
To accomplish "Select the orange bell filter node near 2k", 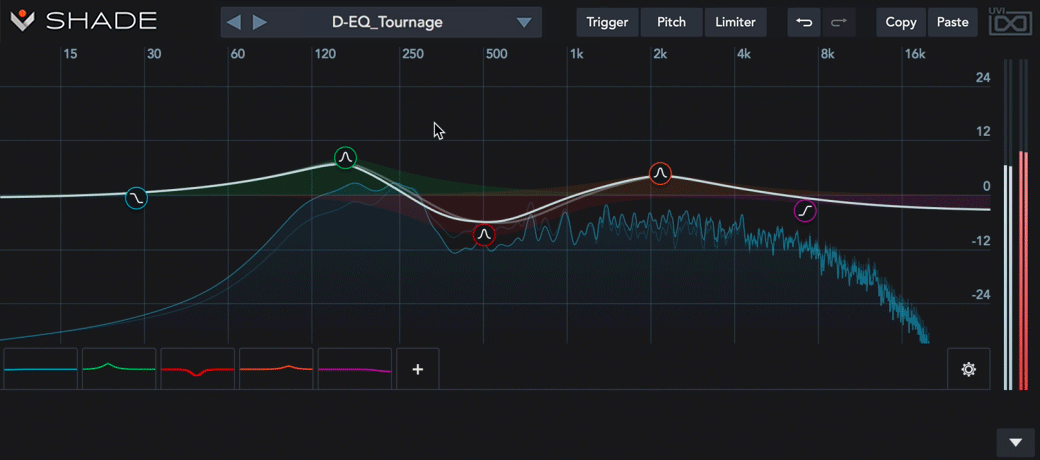I will 659,174.
